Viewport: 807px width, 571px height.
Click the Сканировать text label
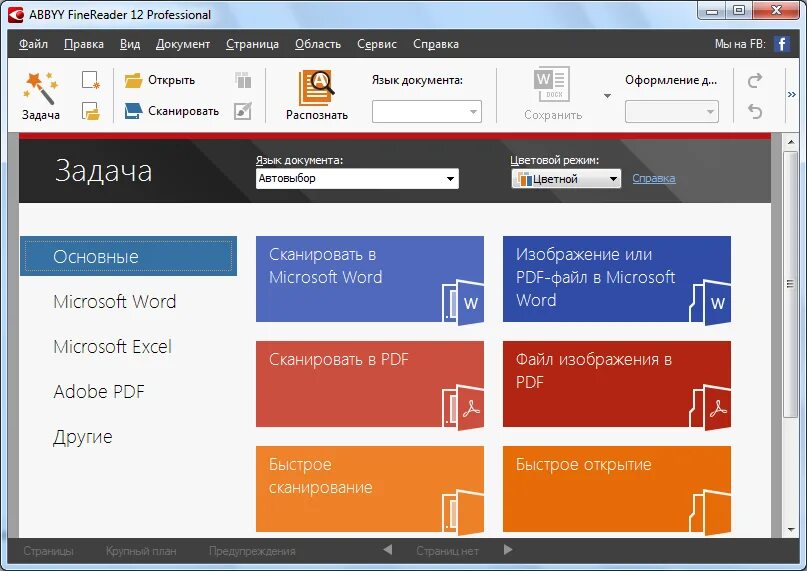coord(183,111)
